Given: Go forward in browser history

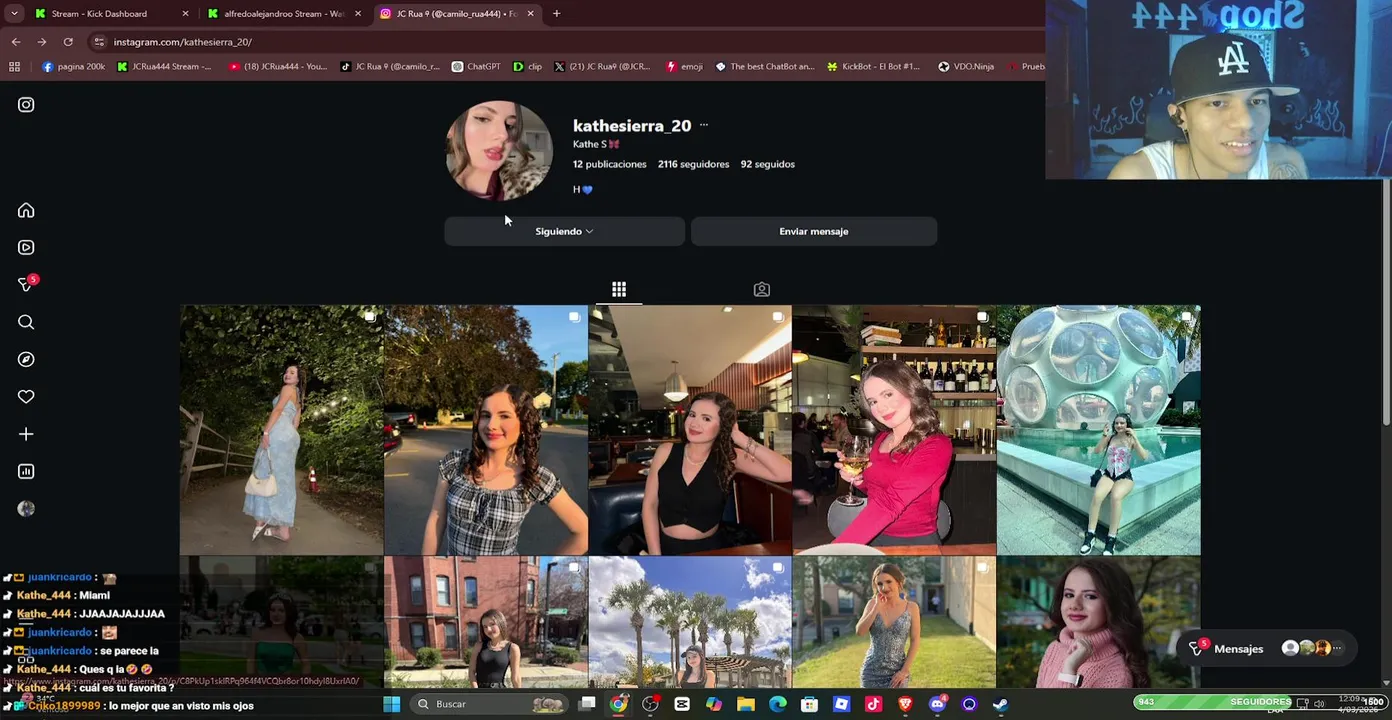Looking at the screenshot, I should point(42,42).
